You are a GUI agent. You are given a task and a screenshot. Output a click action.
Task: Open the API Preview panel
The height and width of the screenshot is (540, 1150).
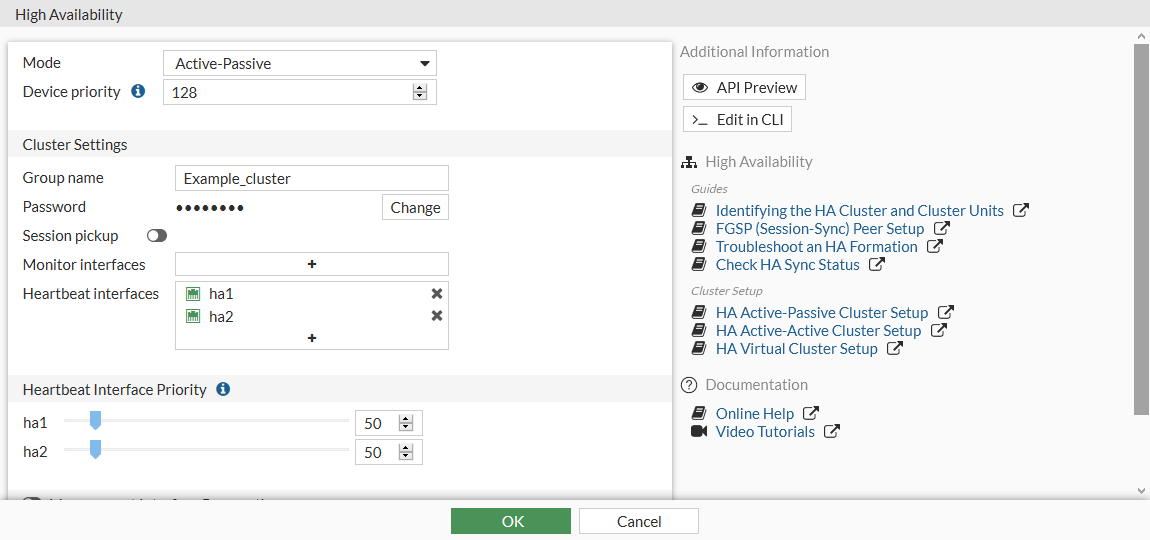pos(744,88)
